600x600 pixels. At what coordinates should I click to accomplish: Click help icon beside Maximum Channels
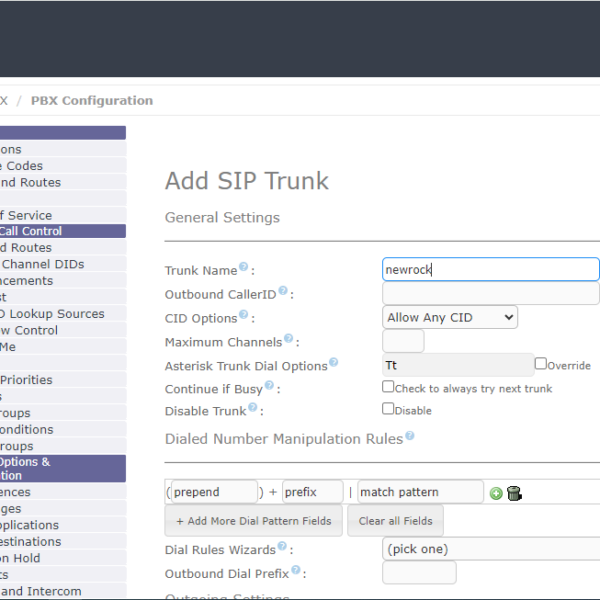(x=289, y=340)
